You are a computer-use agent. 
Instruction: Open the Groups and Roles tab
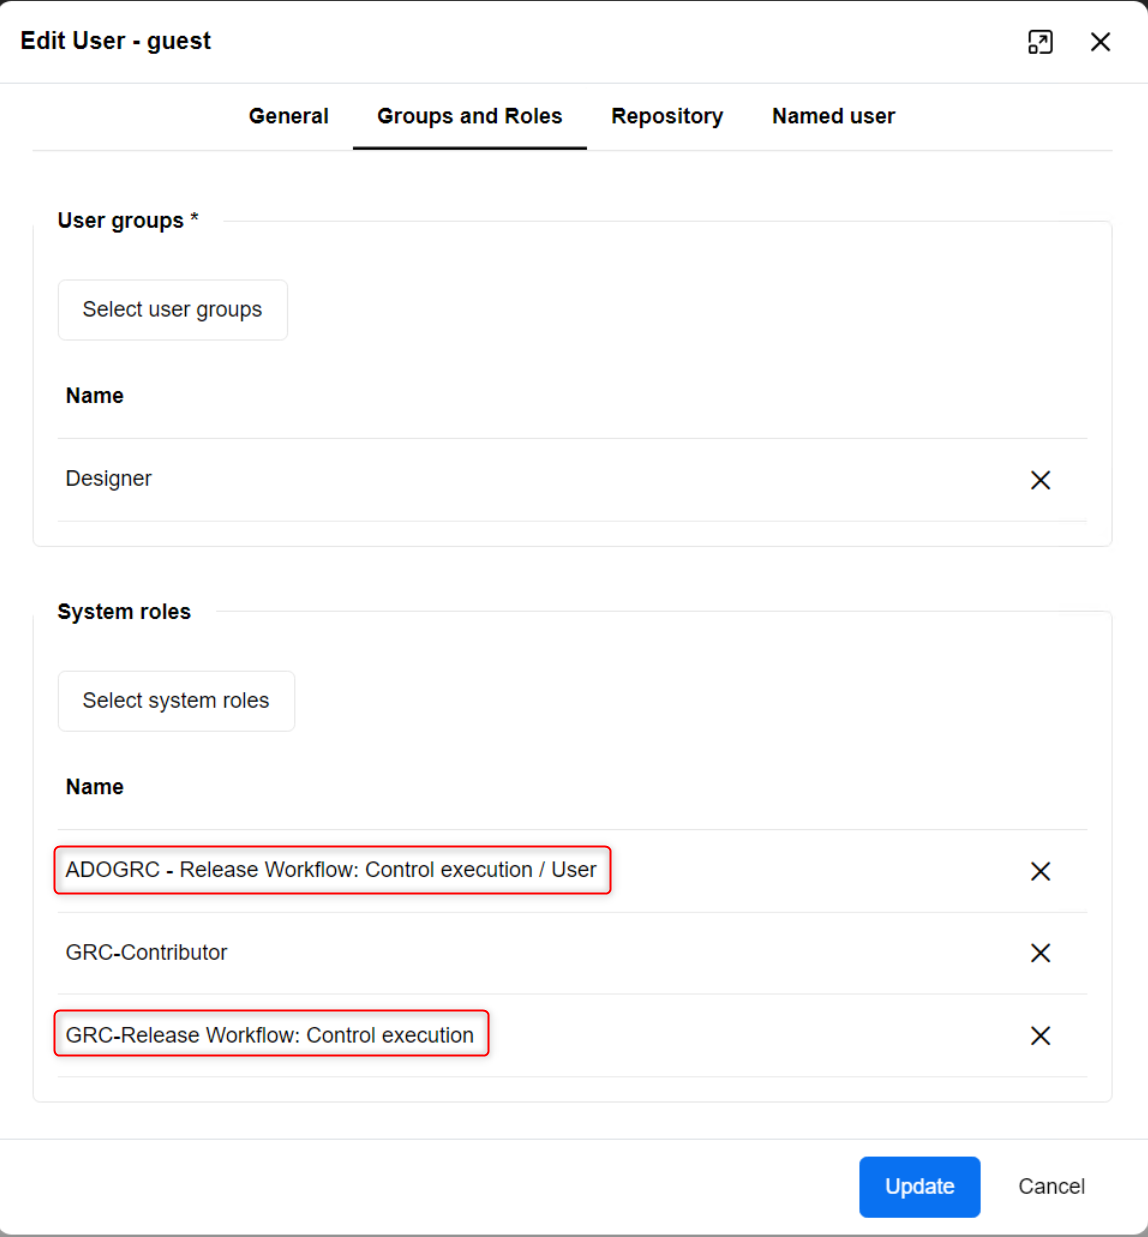click(469, 116)
